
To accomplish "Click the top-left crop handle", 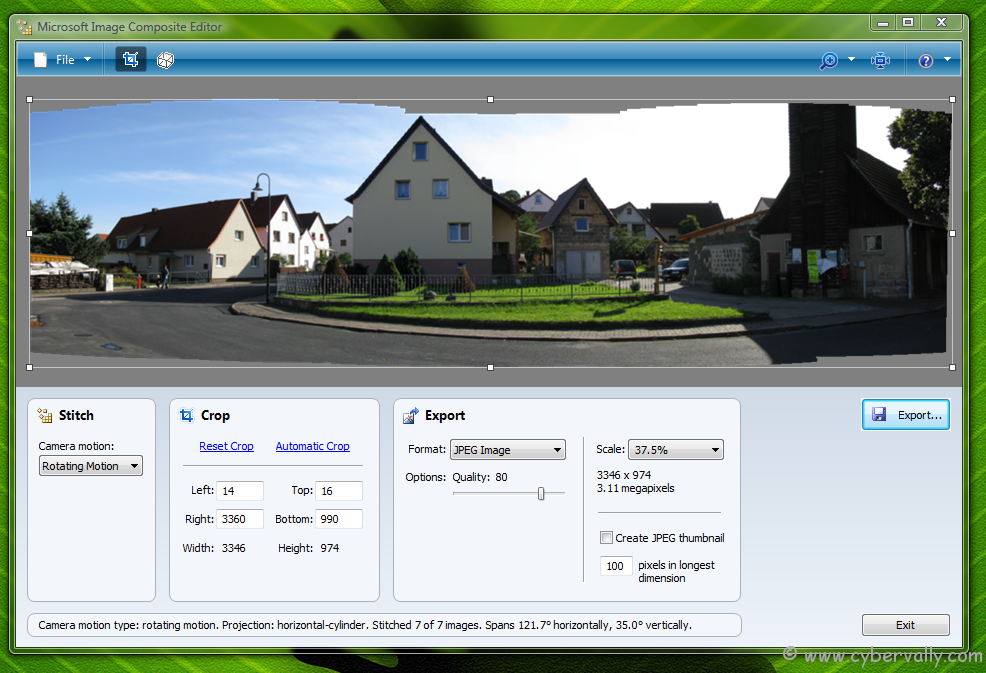I will pos(30,99).
